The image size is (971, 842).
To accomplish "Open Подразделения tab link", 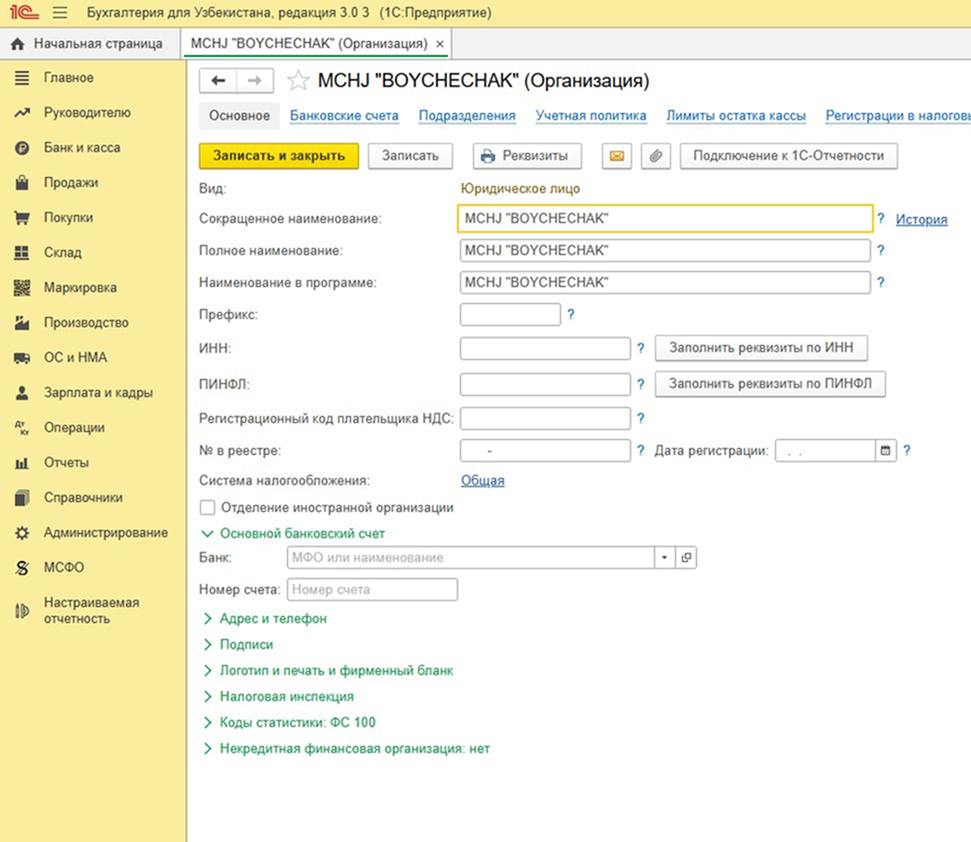I will click(x=467, y=116).
